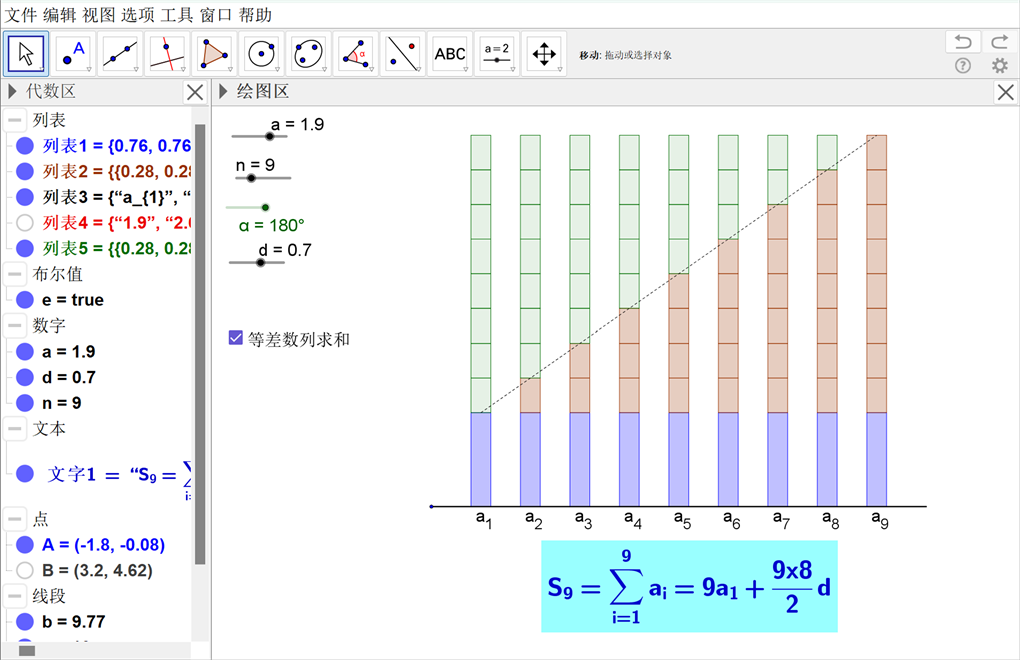Show hidden object 列表4
This screenshot has height=660, width=1020.
25,222
